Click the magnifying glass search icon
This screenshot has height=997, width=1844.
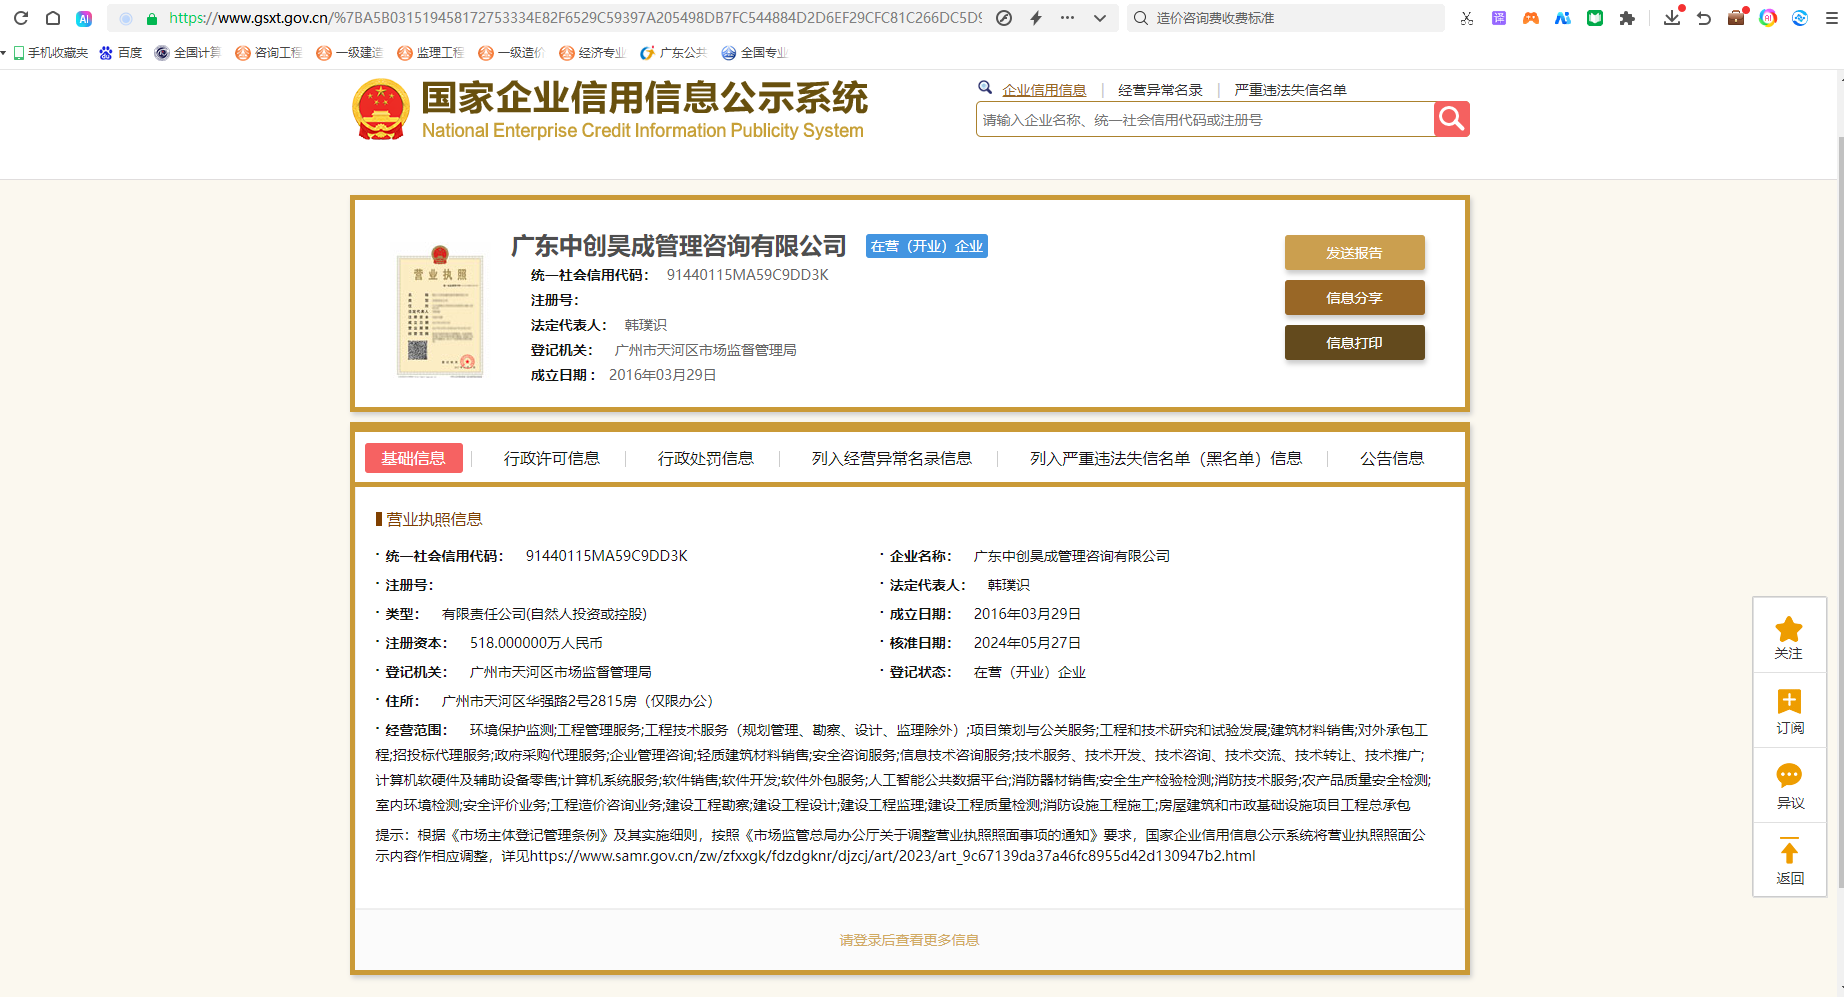pos(1451,119)
